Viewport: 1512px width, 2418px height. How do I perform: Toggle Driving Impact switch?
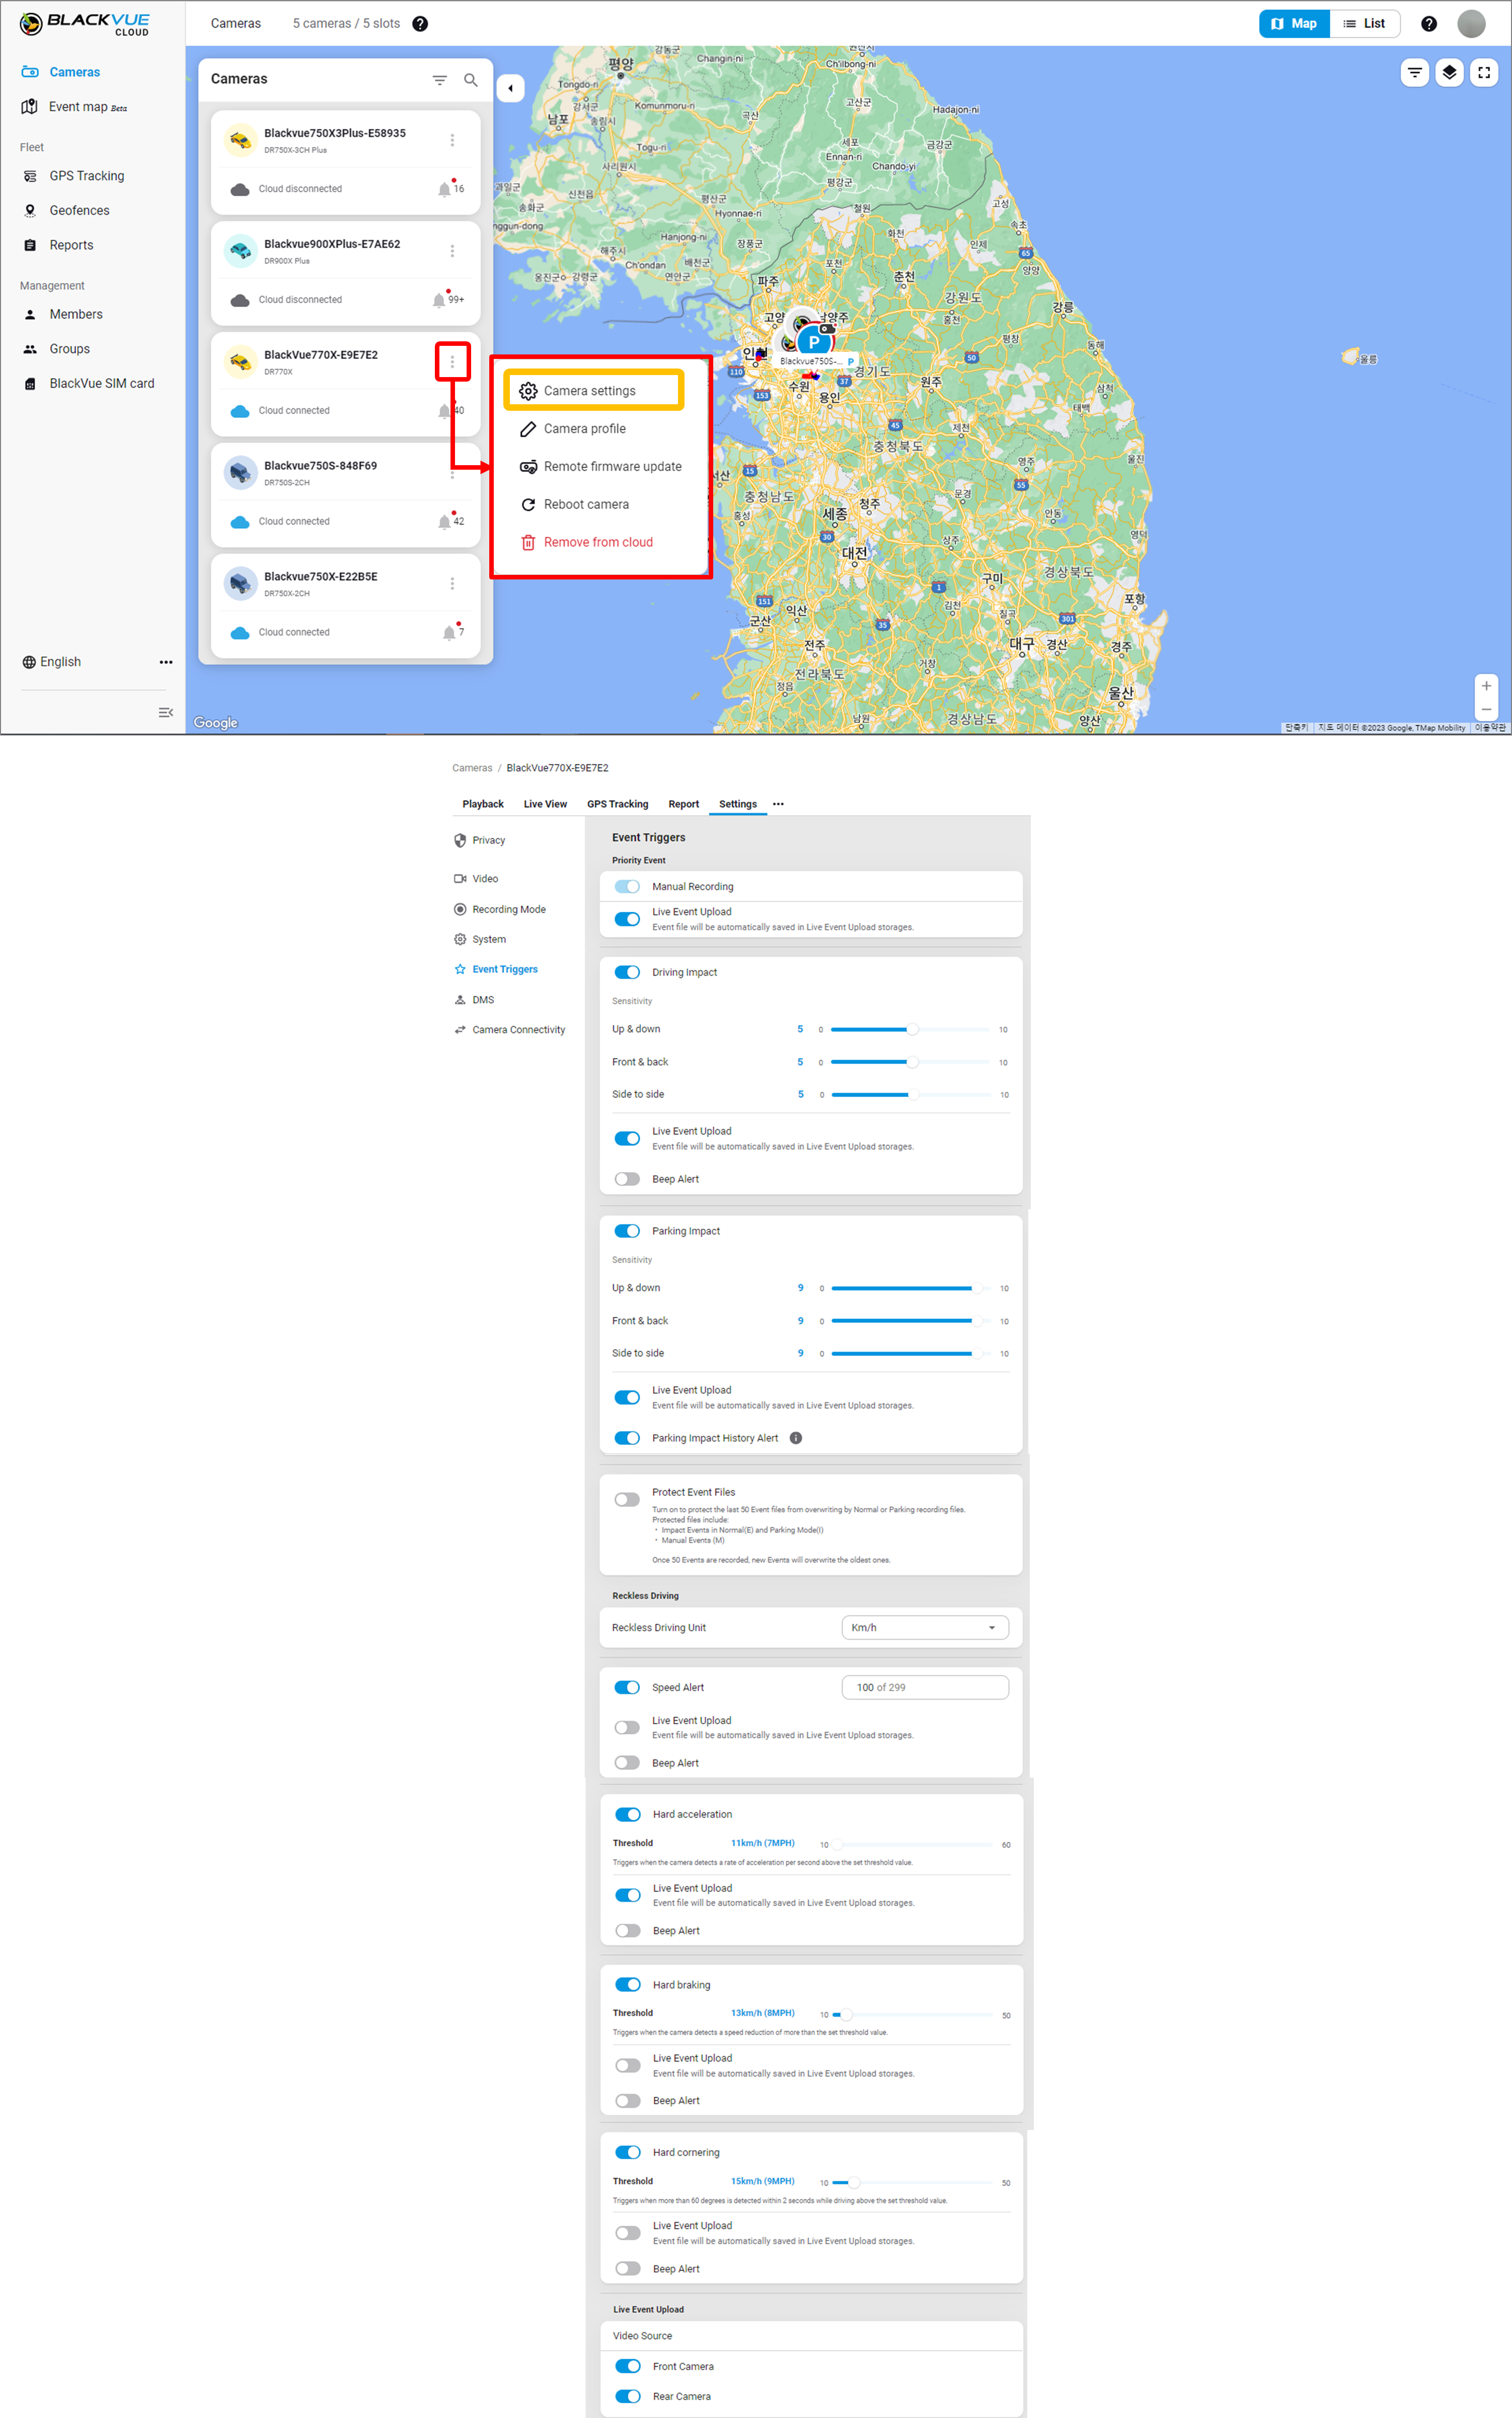[x=627, y=972]
